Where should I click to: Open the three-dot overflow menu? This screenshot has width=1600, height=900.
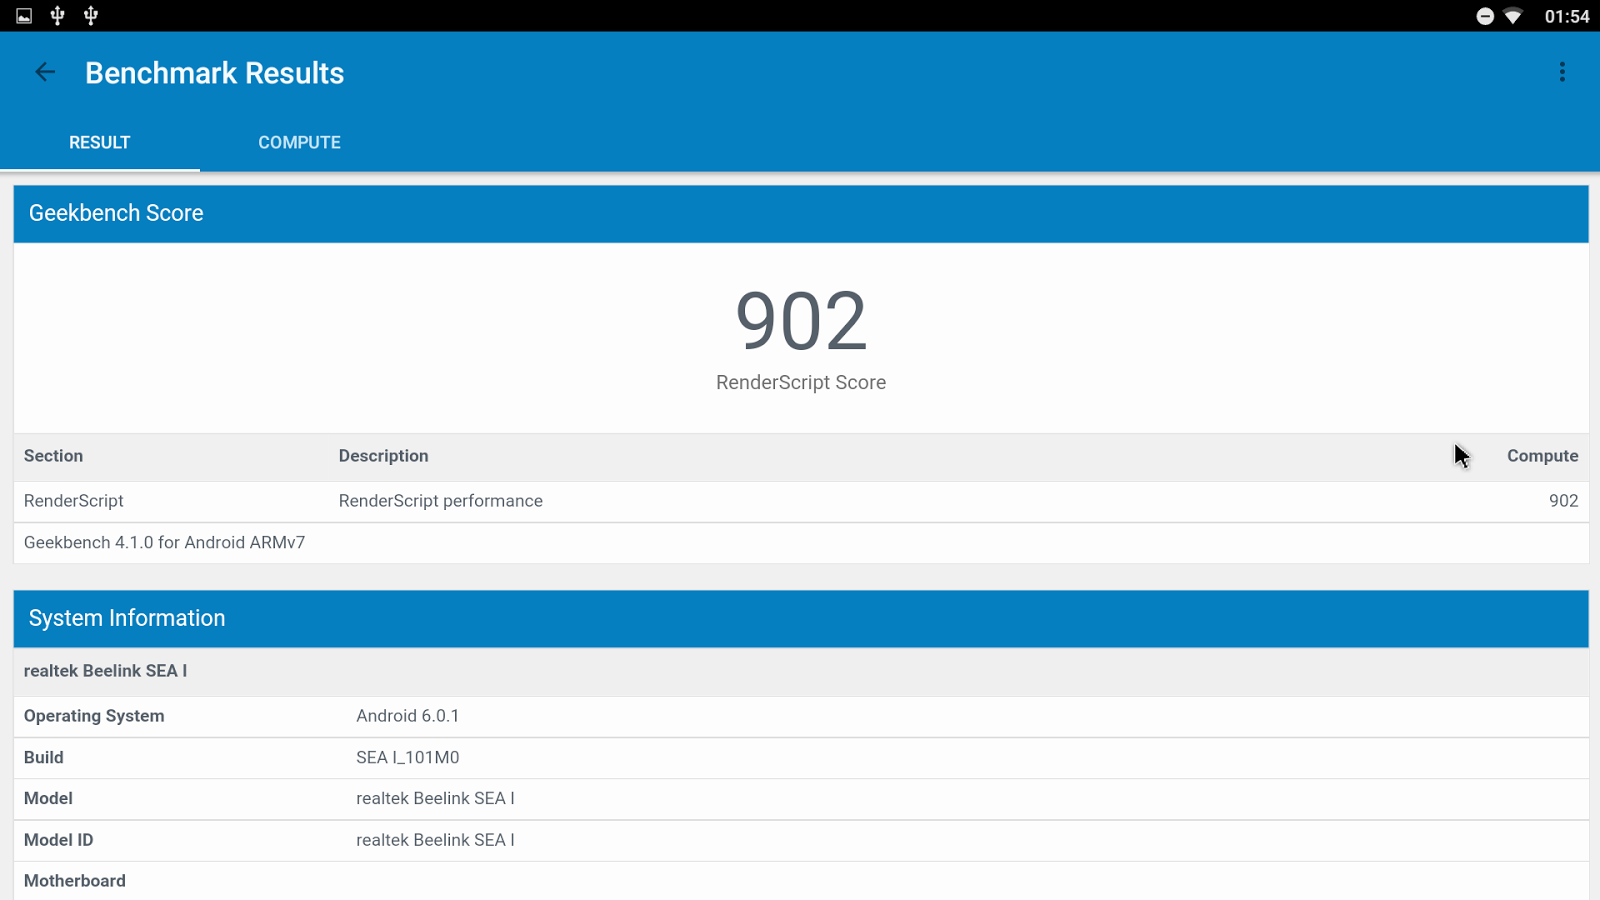coord(1562,72)
